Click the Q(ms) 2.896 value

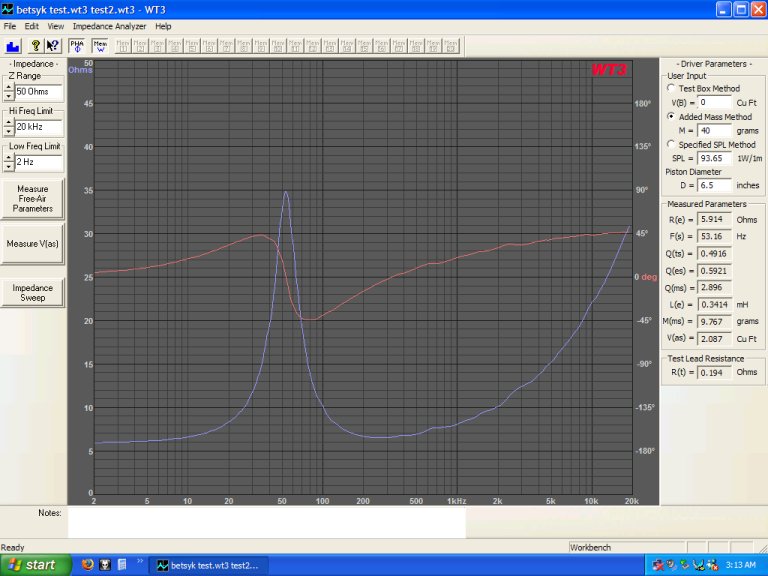coord(714,288)
